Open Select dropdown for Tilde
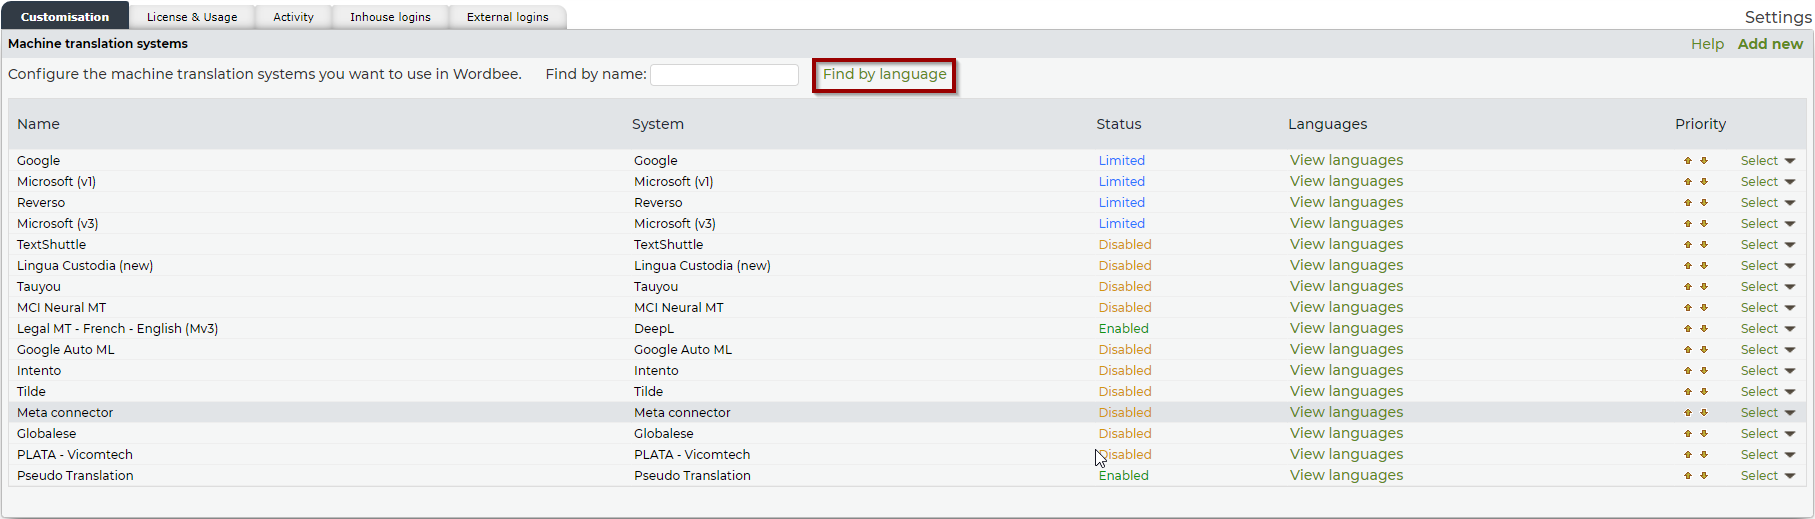The height and width of the screenshot is (519, 1815). click(1767, 392)
